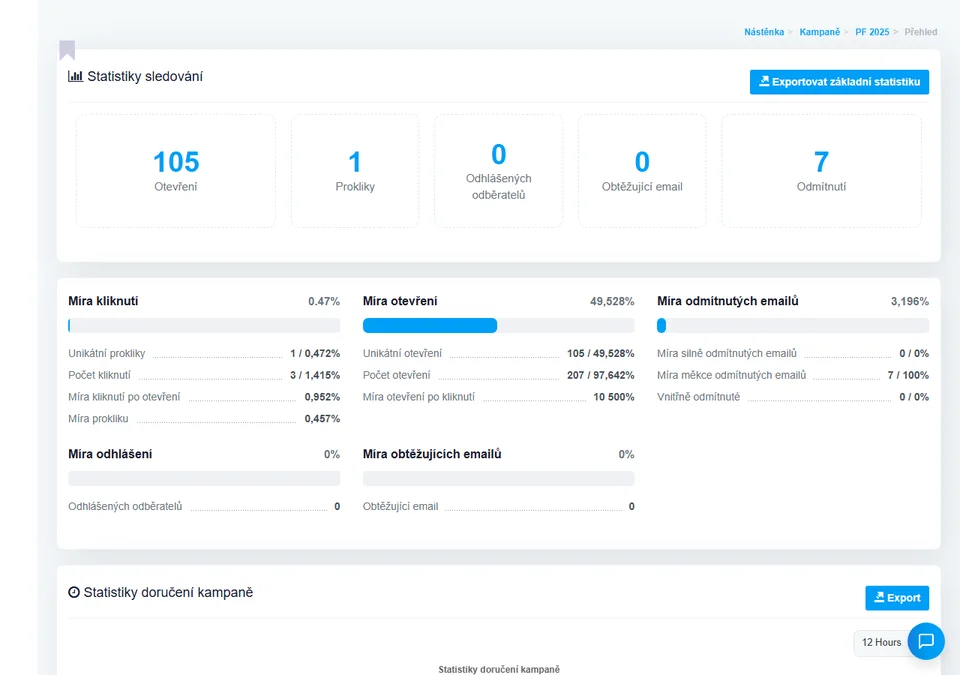The width and height of the screenshot is (960, 675).
Task: Select the '7 Odmítnutí' statistic card
Action: [x=820, y=170]
